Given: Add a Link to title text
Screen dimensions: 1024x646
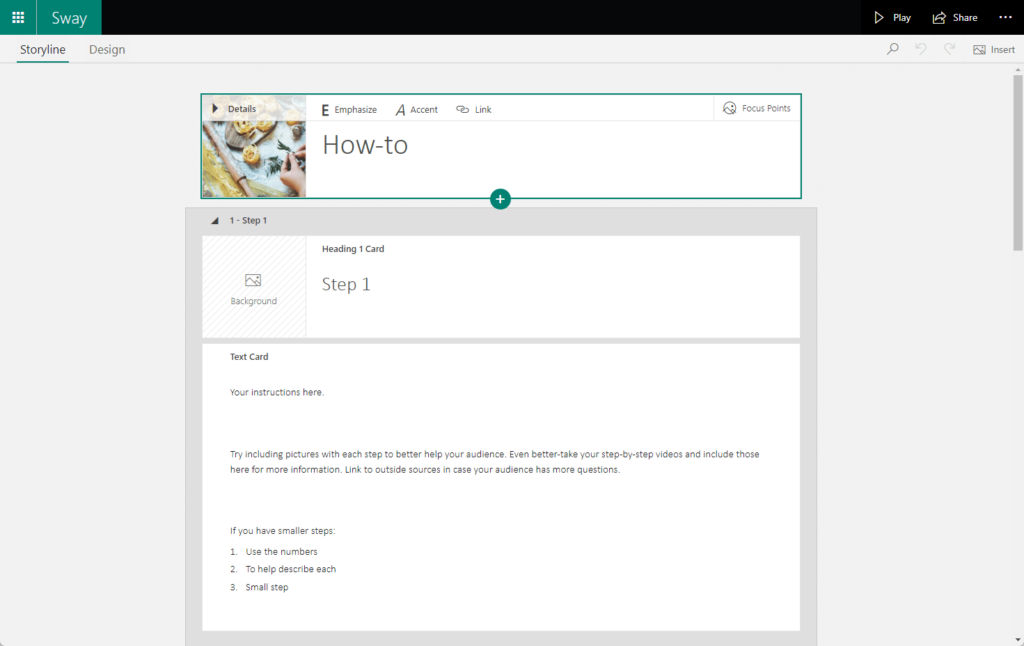Looking at the screenshot, I should 473,110.
